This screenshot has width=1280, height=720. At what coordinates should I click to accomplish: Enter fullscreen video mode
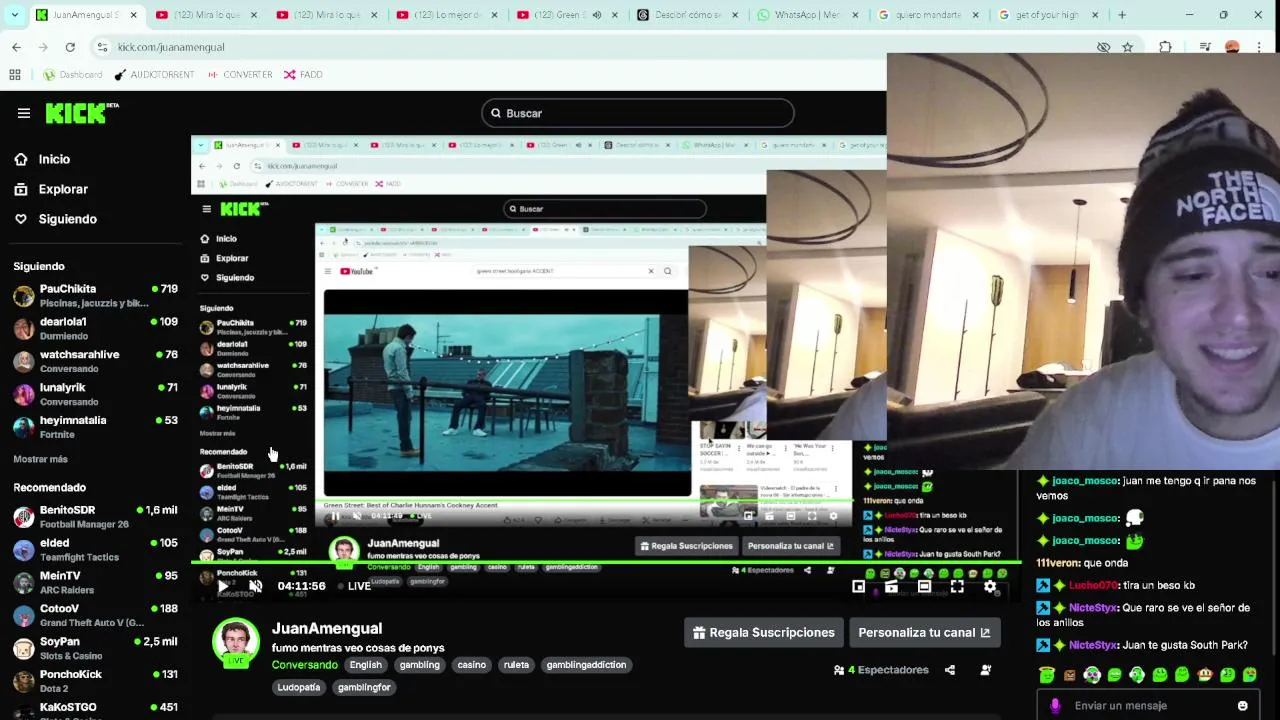[x=957, y=587]
